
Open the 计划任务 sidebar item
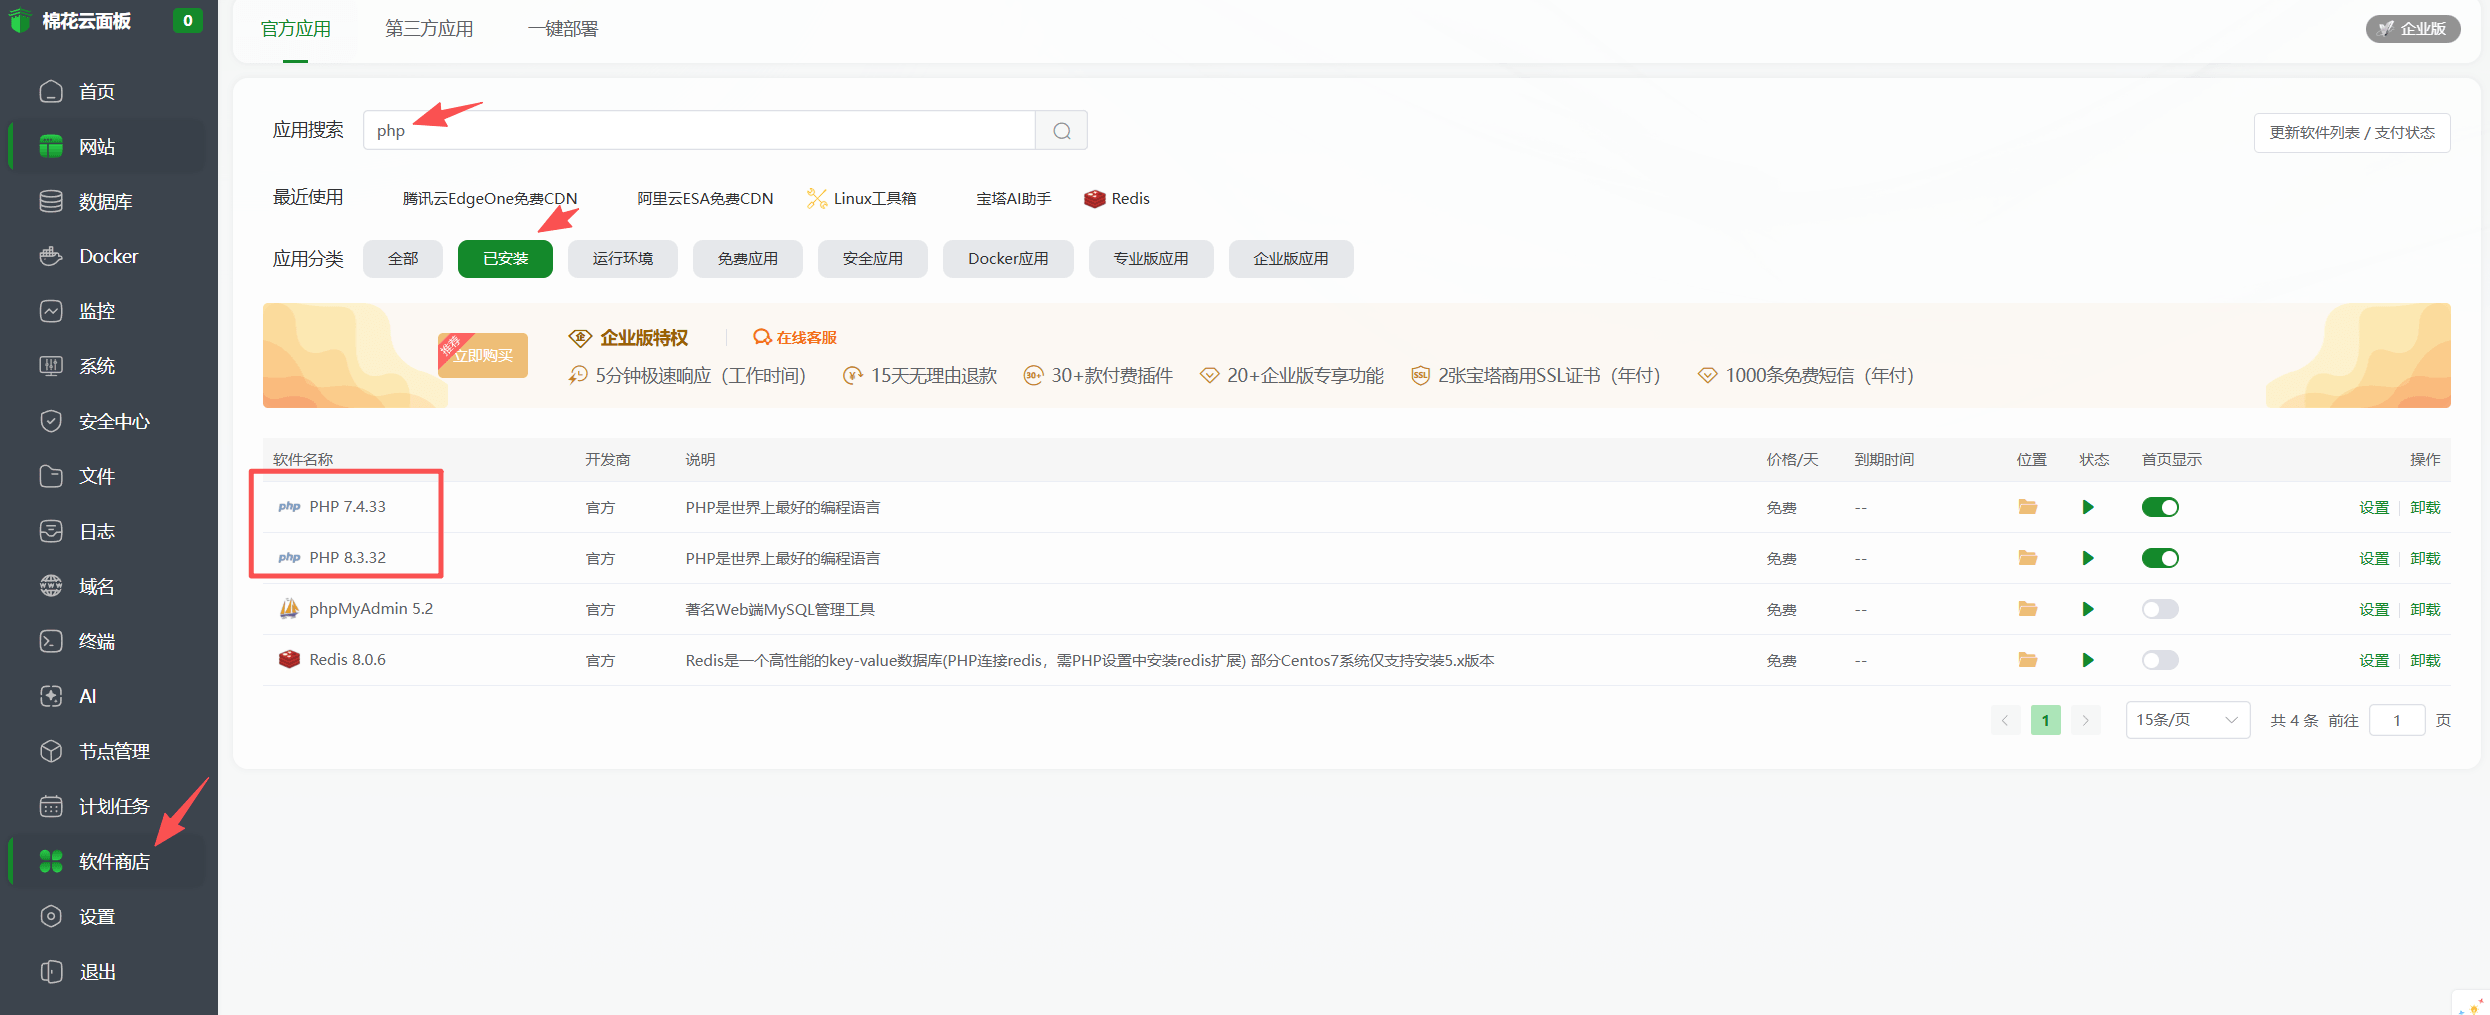[108, 807]
